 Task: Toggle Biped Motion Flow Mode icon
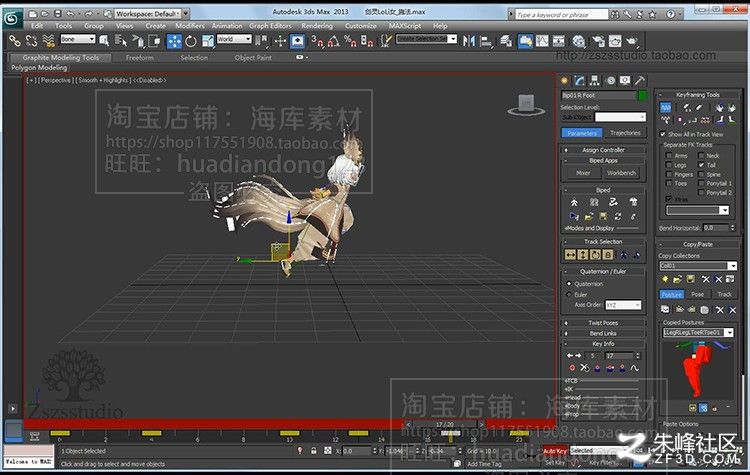point(613,202)
